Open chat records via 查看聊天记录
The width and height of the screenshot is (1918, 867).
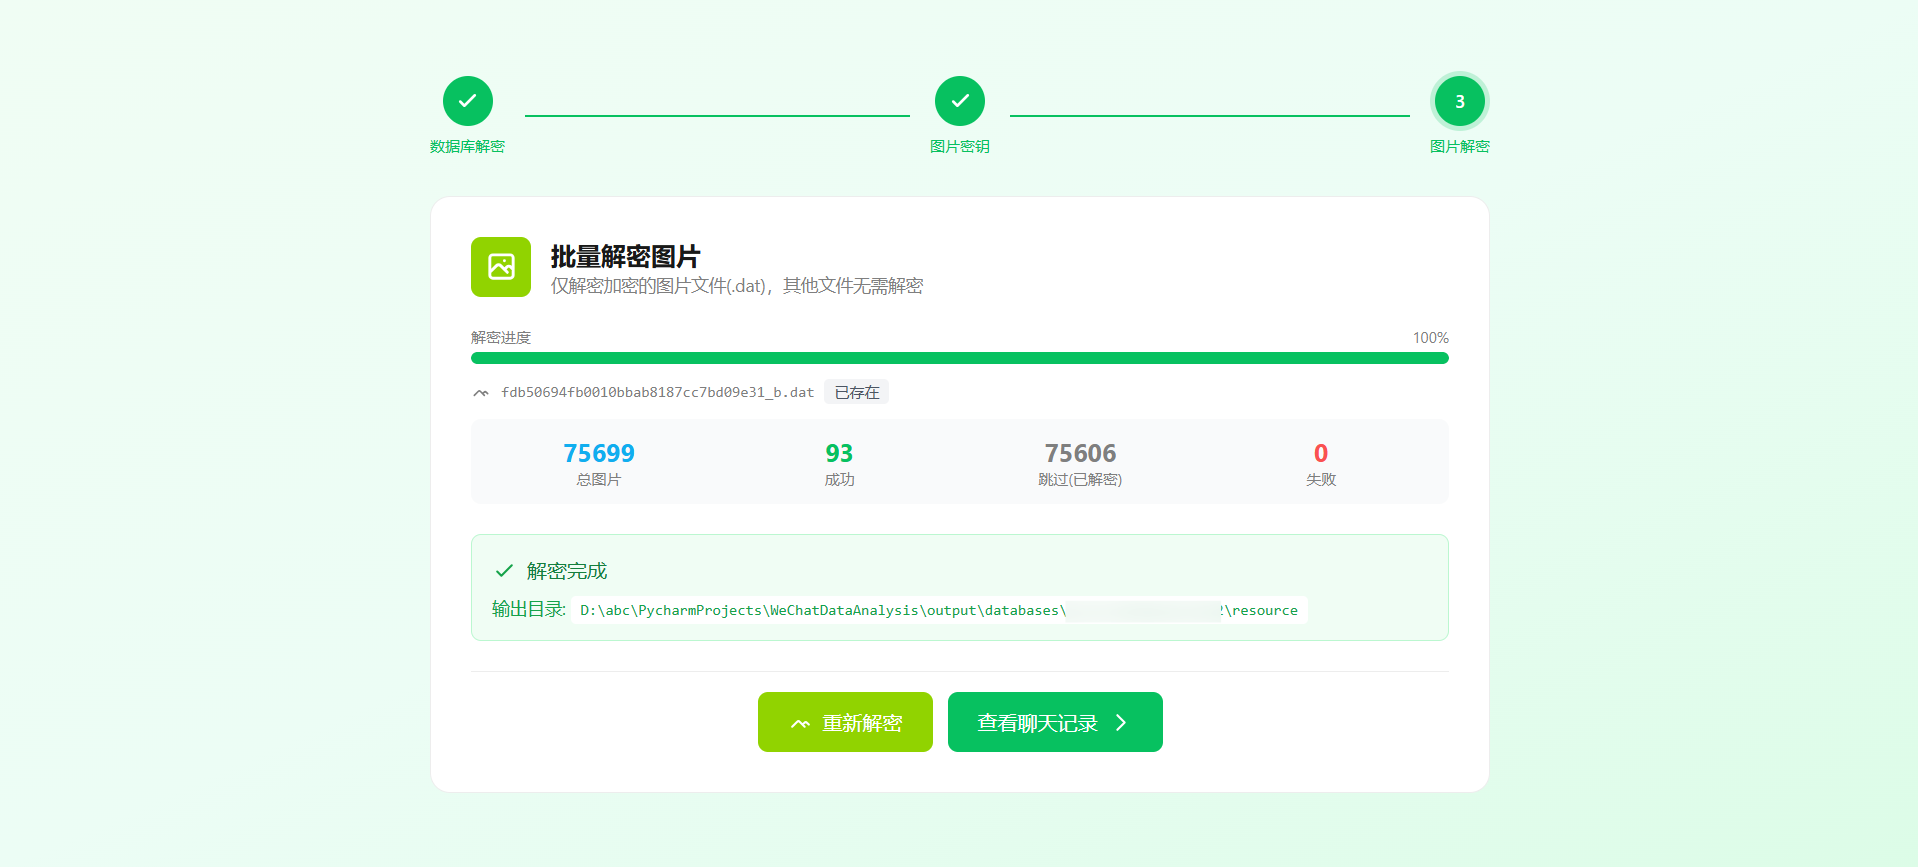pyautogui.click(x=1037, y=722)
